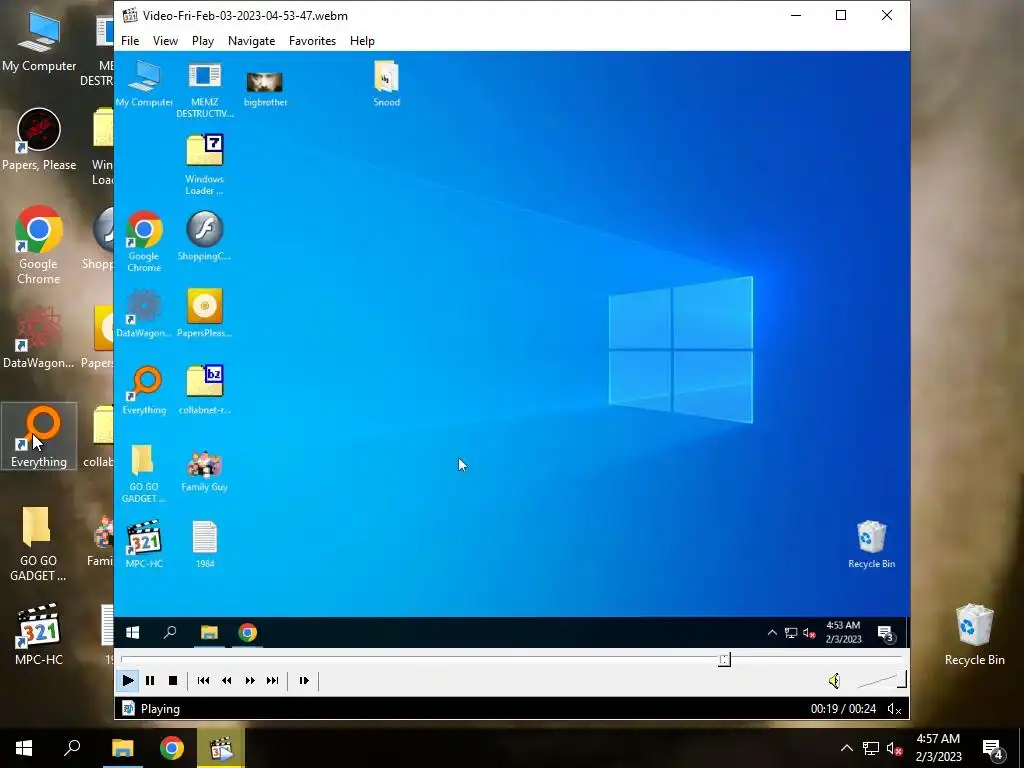
Task: Toggle the player's volume speaker icon
Action: (834, 681)
